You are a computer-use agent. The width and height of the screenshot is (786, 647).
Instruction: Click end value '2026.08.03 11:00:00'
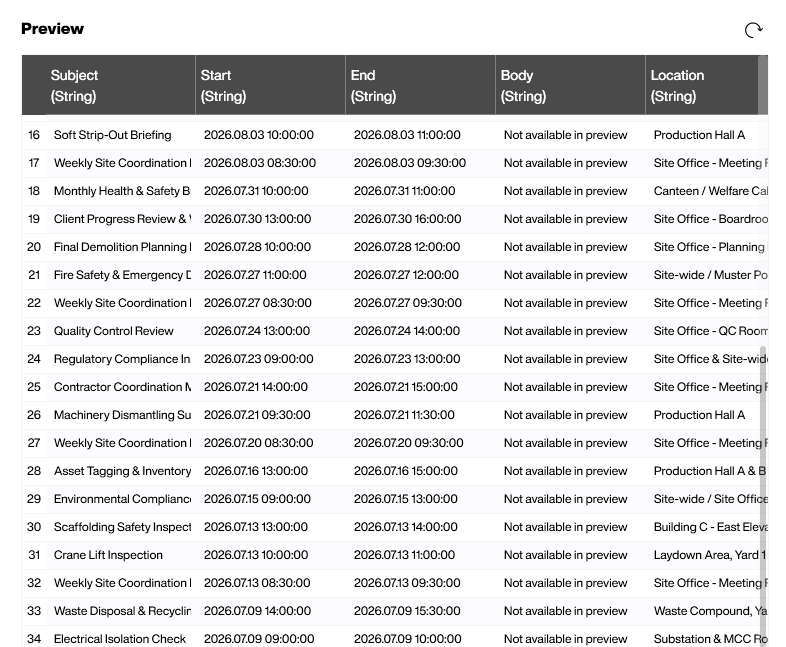407,135
